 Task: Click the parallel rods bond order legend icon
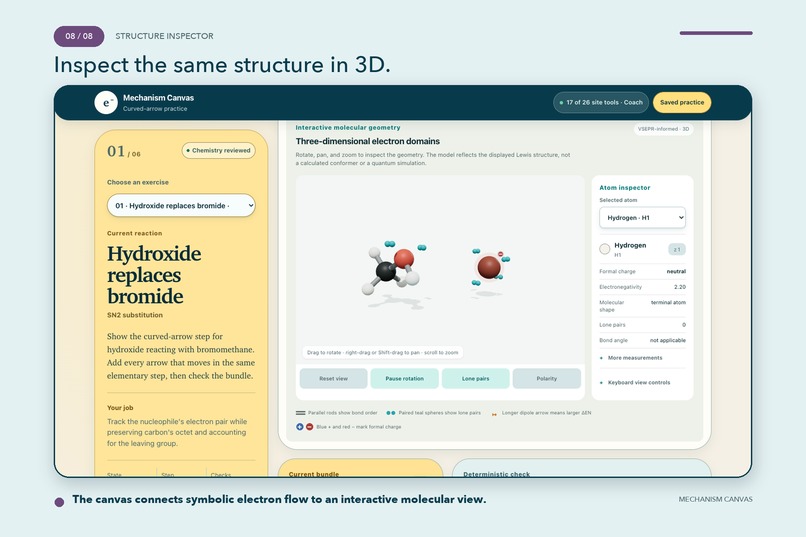[x=301, y=413]
